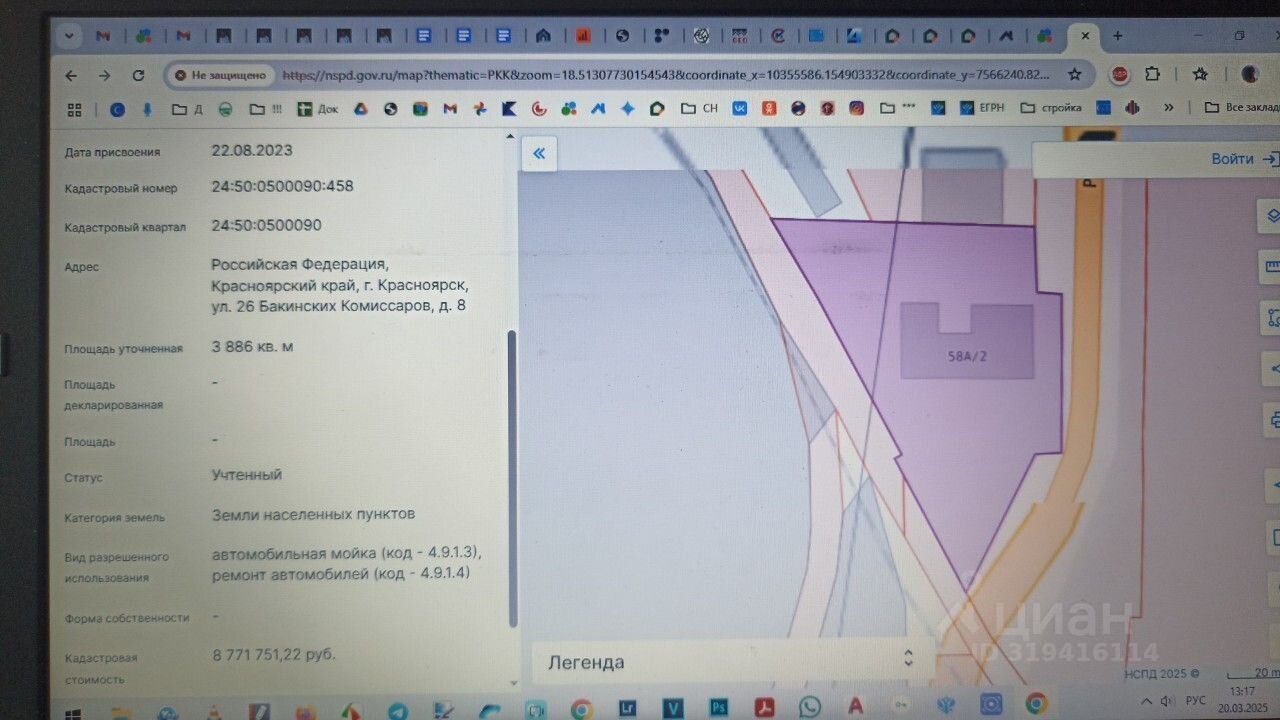The height and width of the screenshot is (720, 1280).
Task: Bookmark this page with star icon
Action: (1074, 75)
